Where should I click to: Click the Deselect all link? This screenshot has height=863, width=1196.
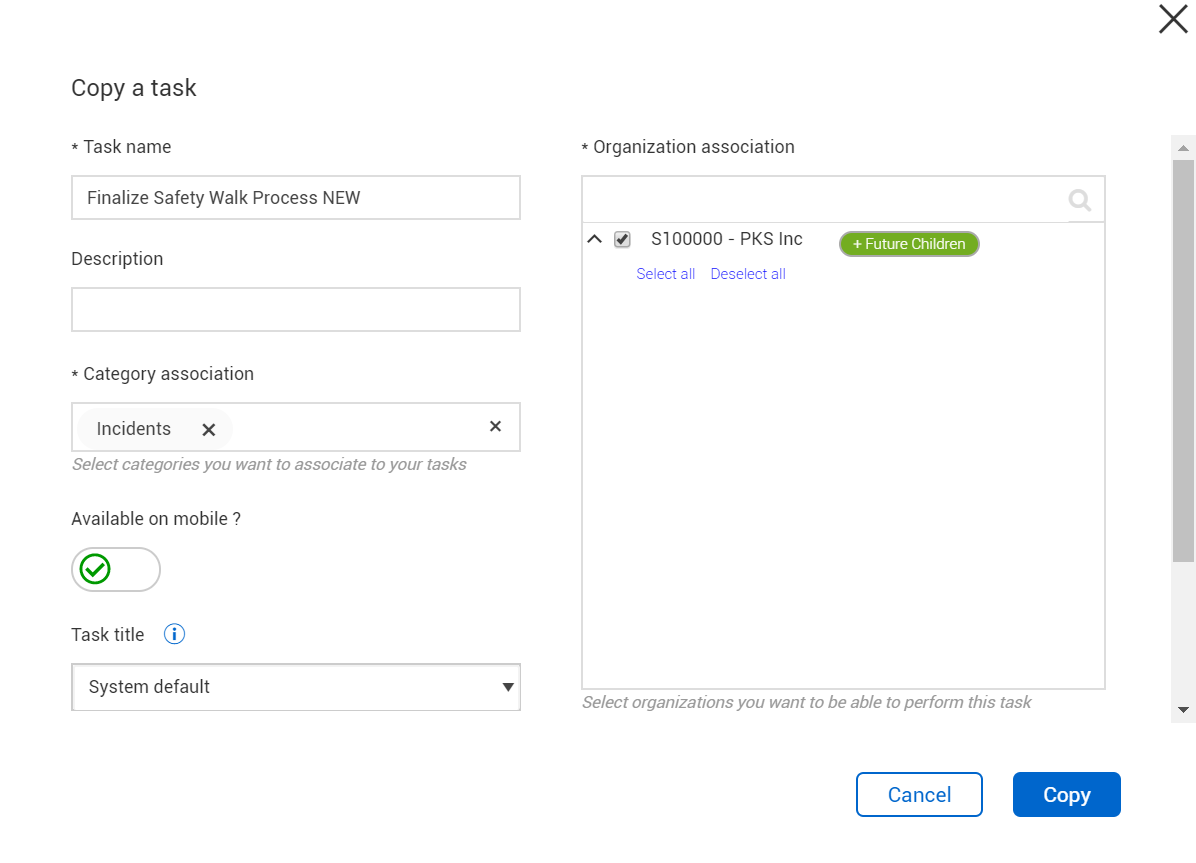click(x=748, y=274)
